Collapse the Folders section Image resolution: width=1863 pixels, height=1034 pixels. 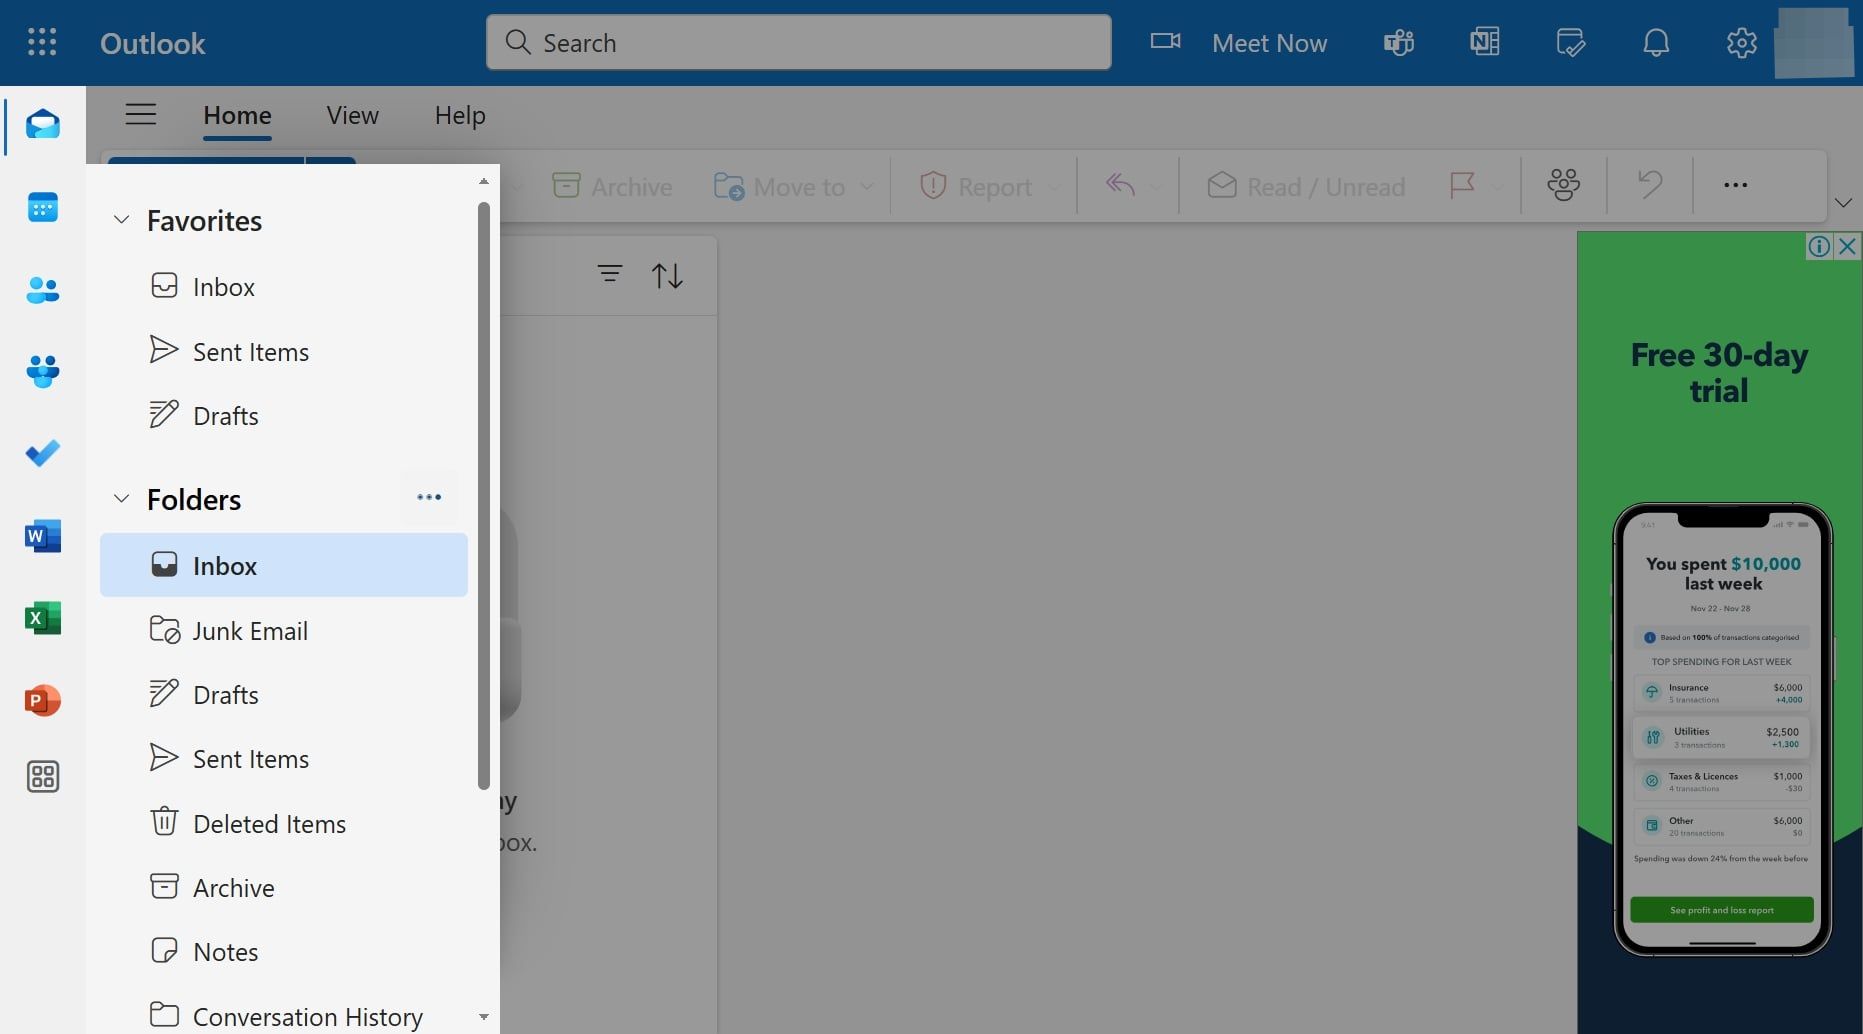(x=121, y=499)
